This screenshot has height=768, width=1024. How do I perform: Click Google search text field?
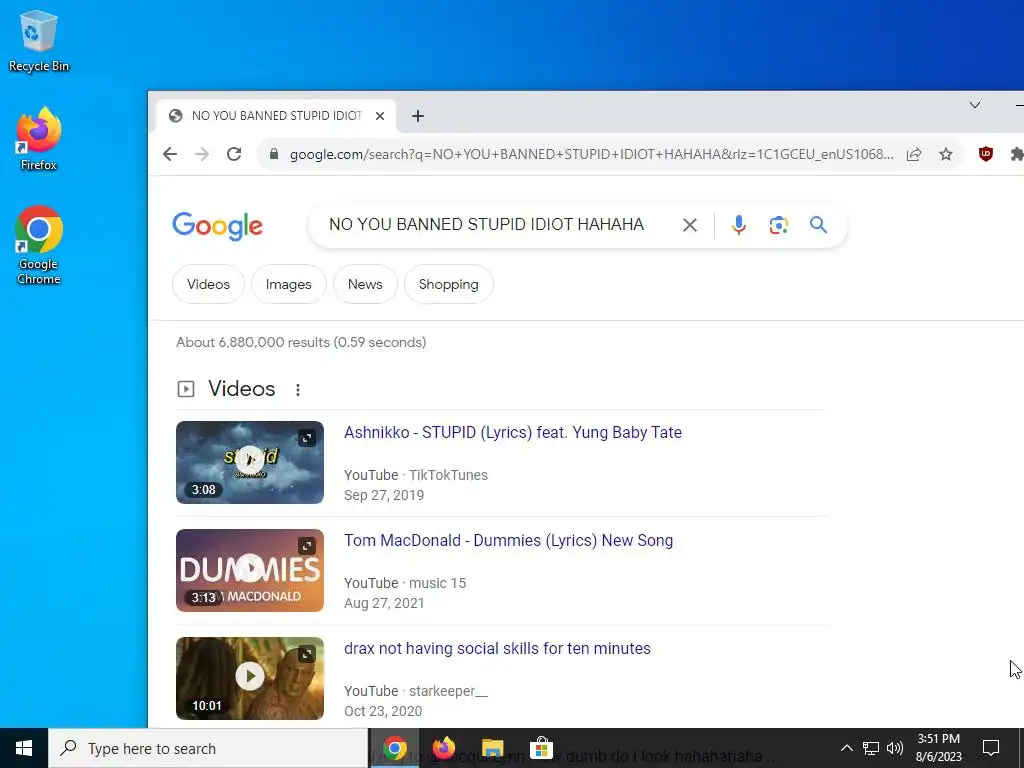coord(487,225)
